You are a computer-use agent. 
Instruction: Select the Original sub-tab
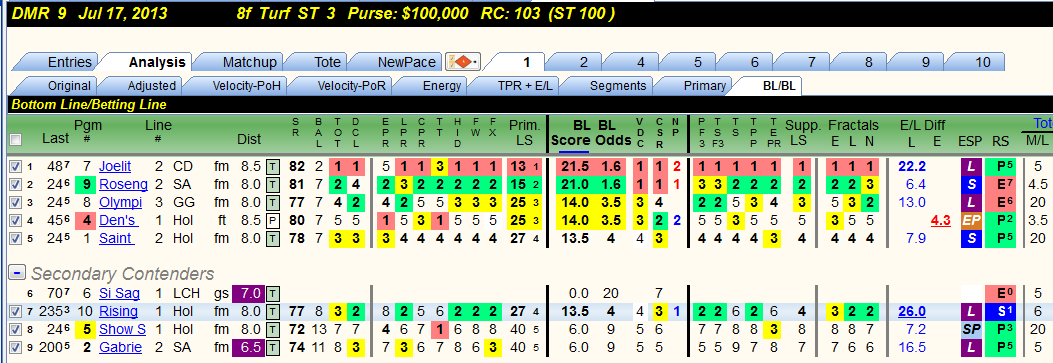[x=68, y=86]
